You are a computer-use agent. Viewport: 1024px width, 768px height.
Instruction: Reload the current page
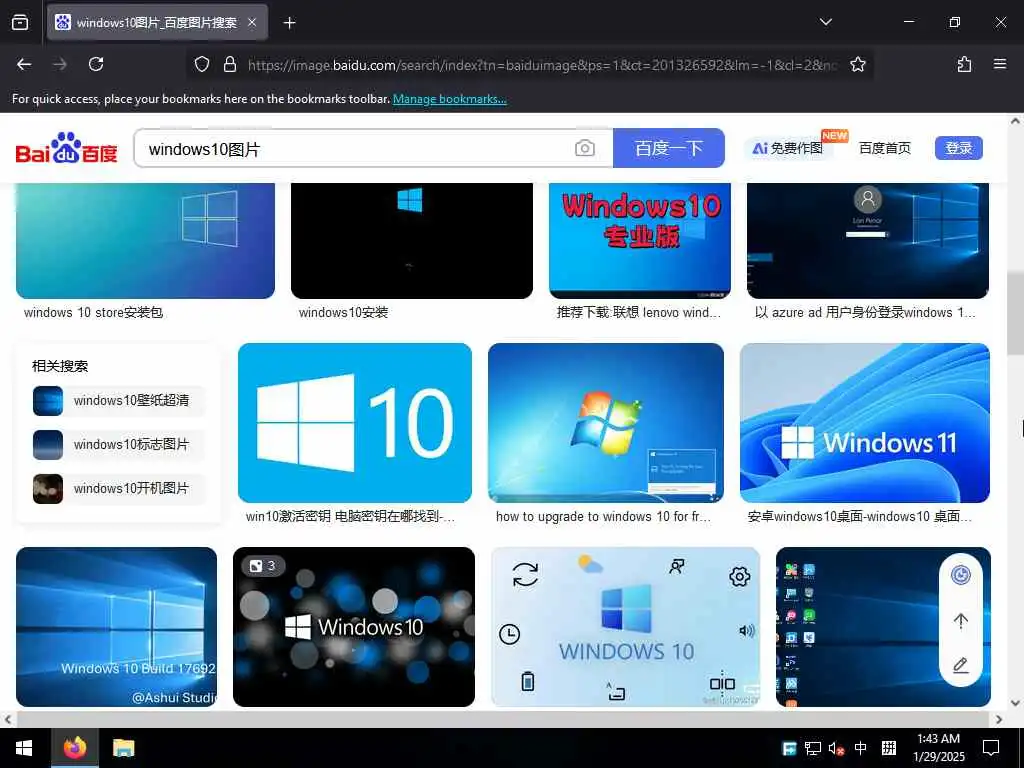pos(96,64)
